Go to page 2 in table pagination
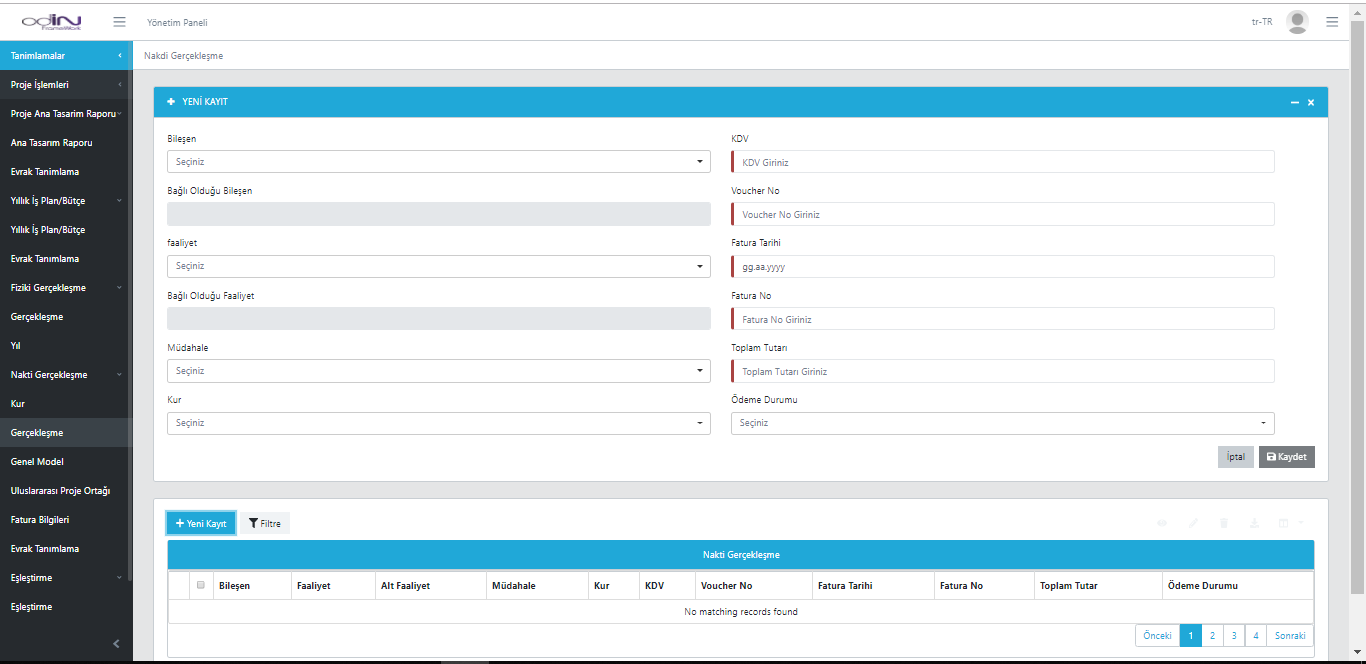 (x=1212, y=636)
